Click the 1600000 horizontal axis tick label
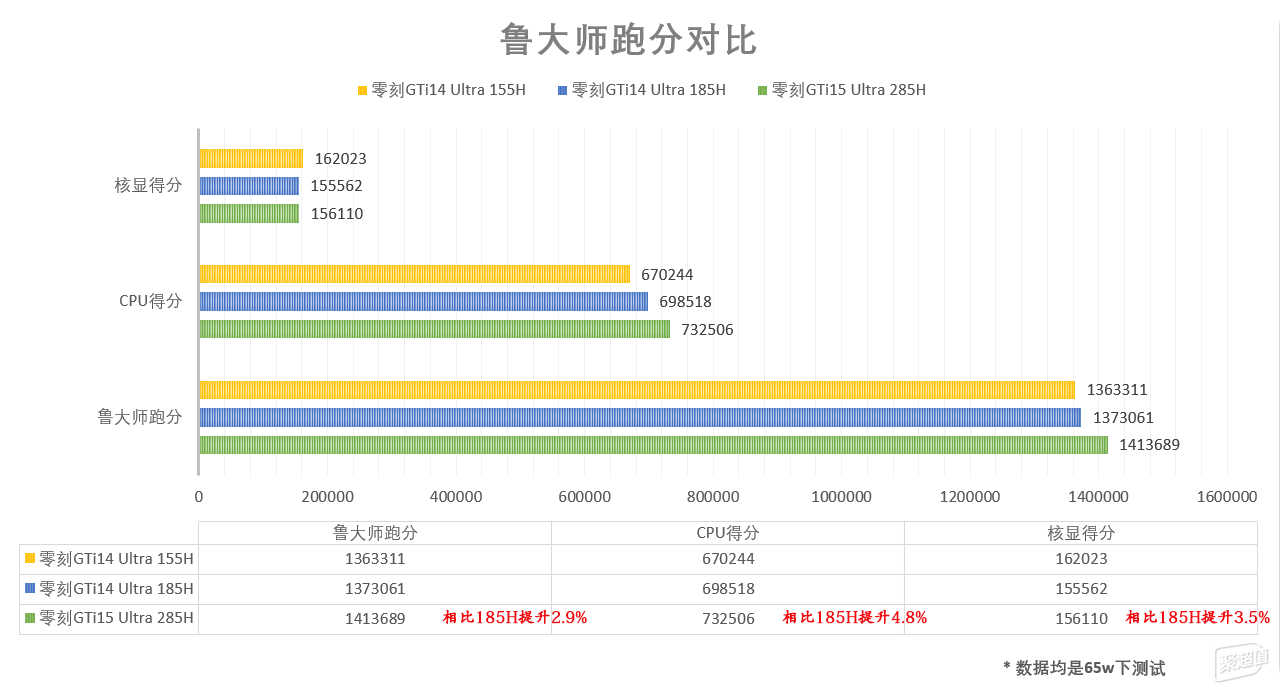1280x693 pixels. pos(1227,496)
